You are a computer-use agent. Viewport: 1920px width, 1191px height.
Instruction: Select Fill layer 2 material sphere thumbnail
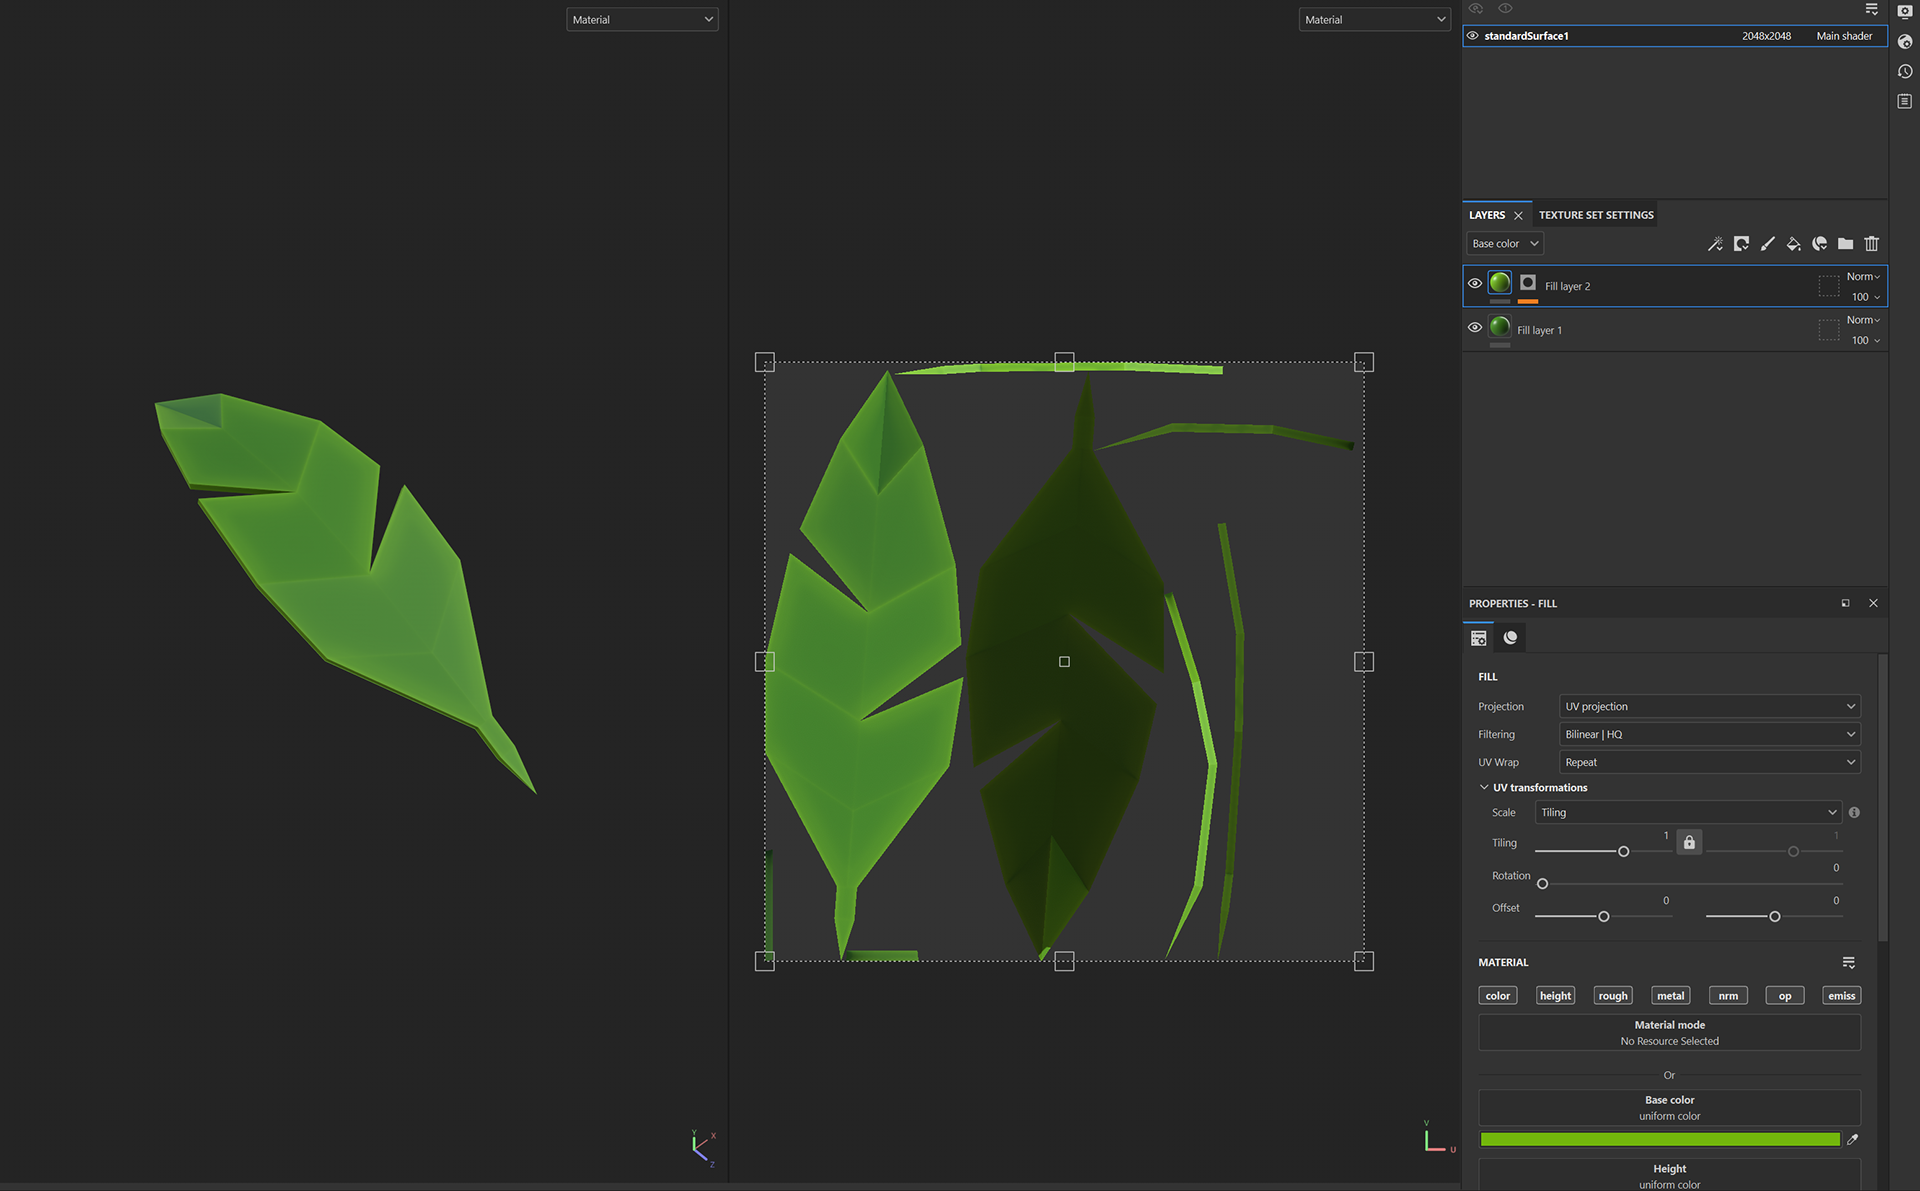click(x=1500, y=283)
